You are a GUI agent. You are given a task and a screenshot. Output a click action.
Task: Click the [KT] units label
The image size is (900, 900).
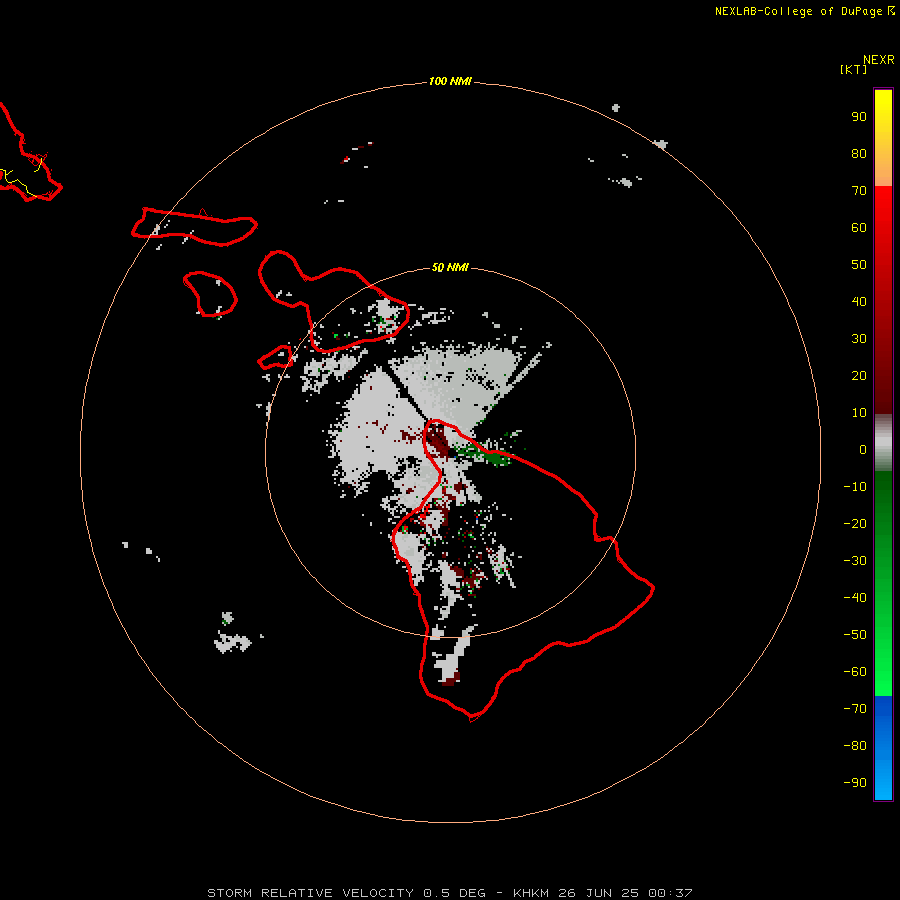(x=854, y=69)
